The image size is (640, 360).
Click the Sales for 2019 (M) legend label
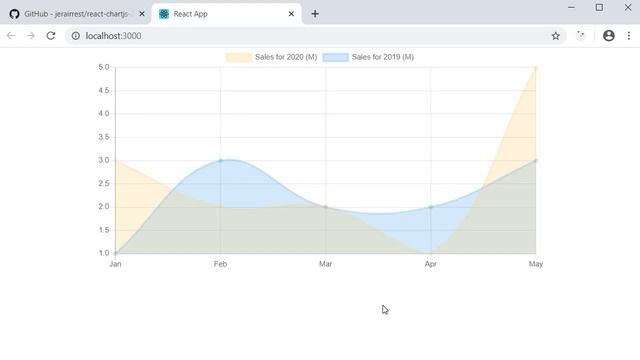[x=382, y=57]
